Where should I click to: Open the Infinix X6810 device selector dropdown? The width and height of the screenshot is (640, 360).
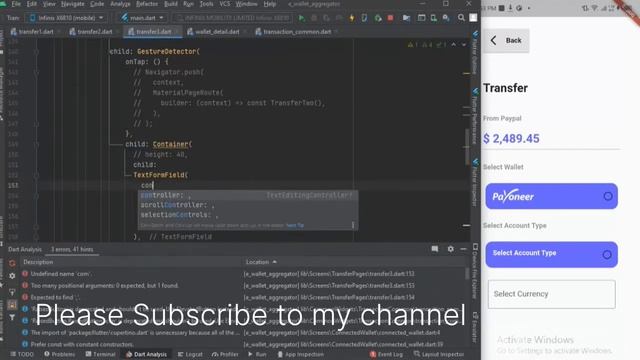tap(66, 18)
